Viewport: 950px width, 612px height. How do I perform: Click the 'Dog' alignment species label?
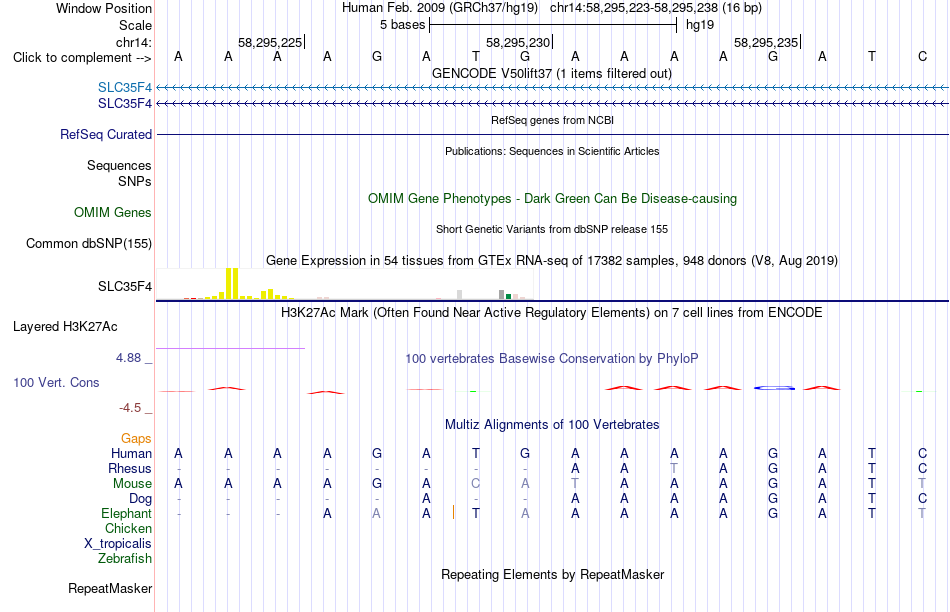tap(140, 499)
